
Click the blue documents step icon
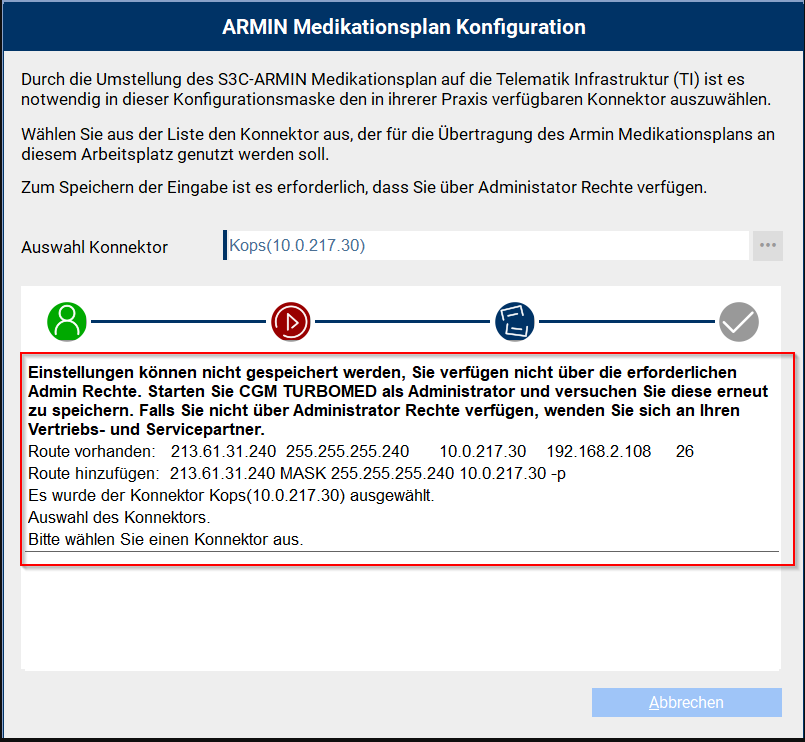point(515,322)
